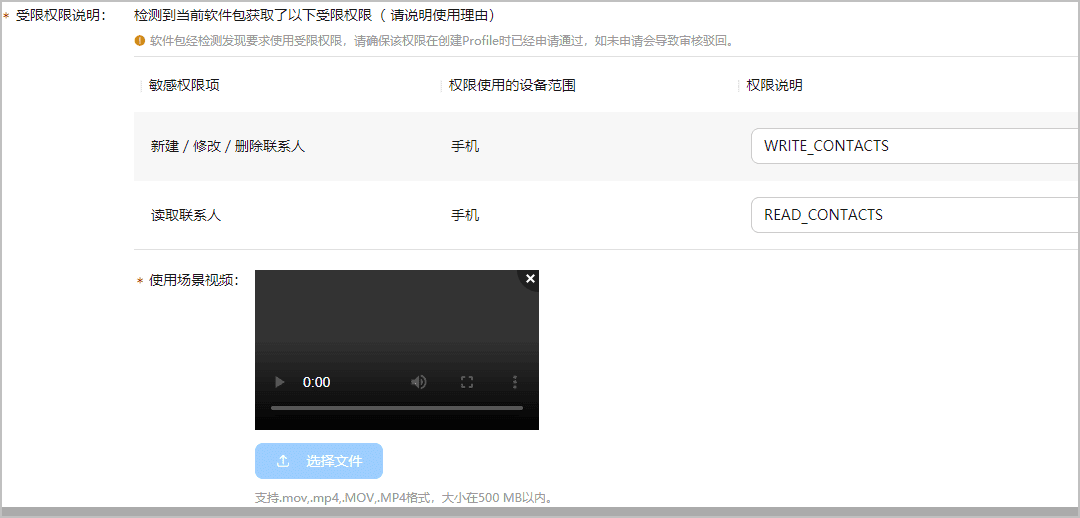This screenshot has height=518, width=1080.
Task: Click the upload arrow icon on 选择文件
Action: pyautogui.click(x=283, y=461)
